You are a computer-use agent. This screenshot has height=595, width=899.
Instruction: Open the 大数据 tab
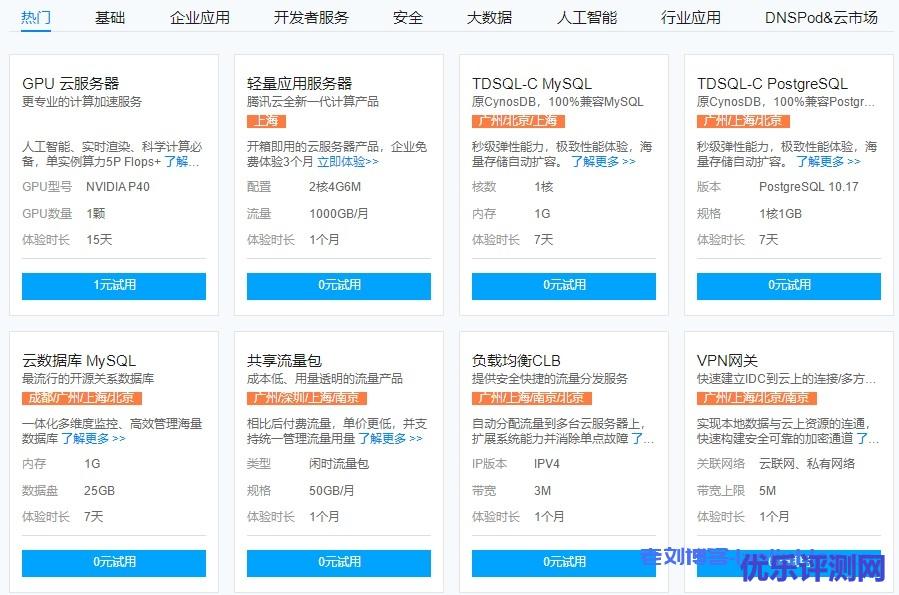[x=489, y=17]
